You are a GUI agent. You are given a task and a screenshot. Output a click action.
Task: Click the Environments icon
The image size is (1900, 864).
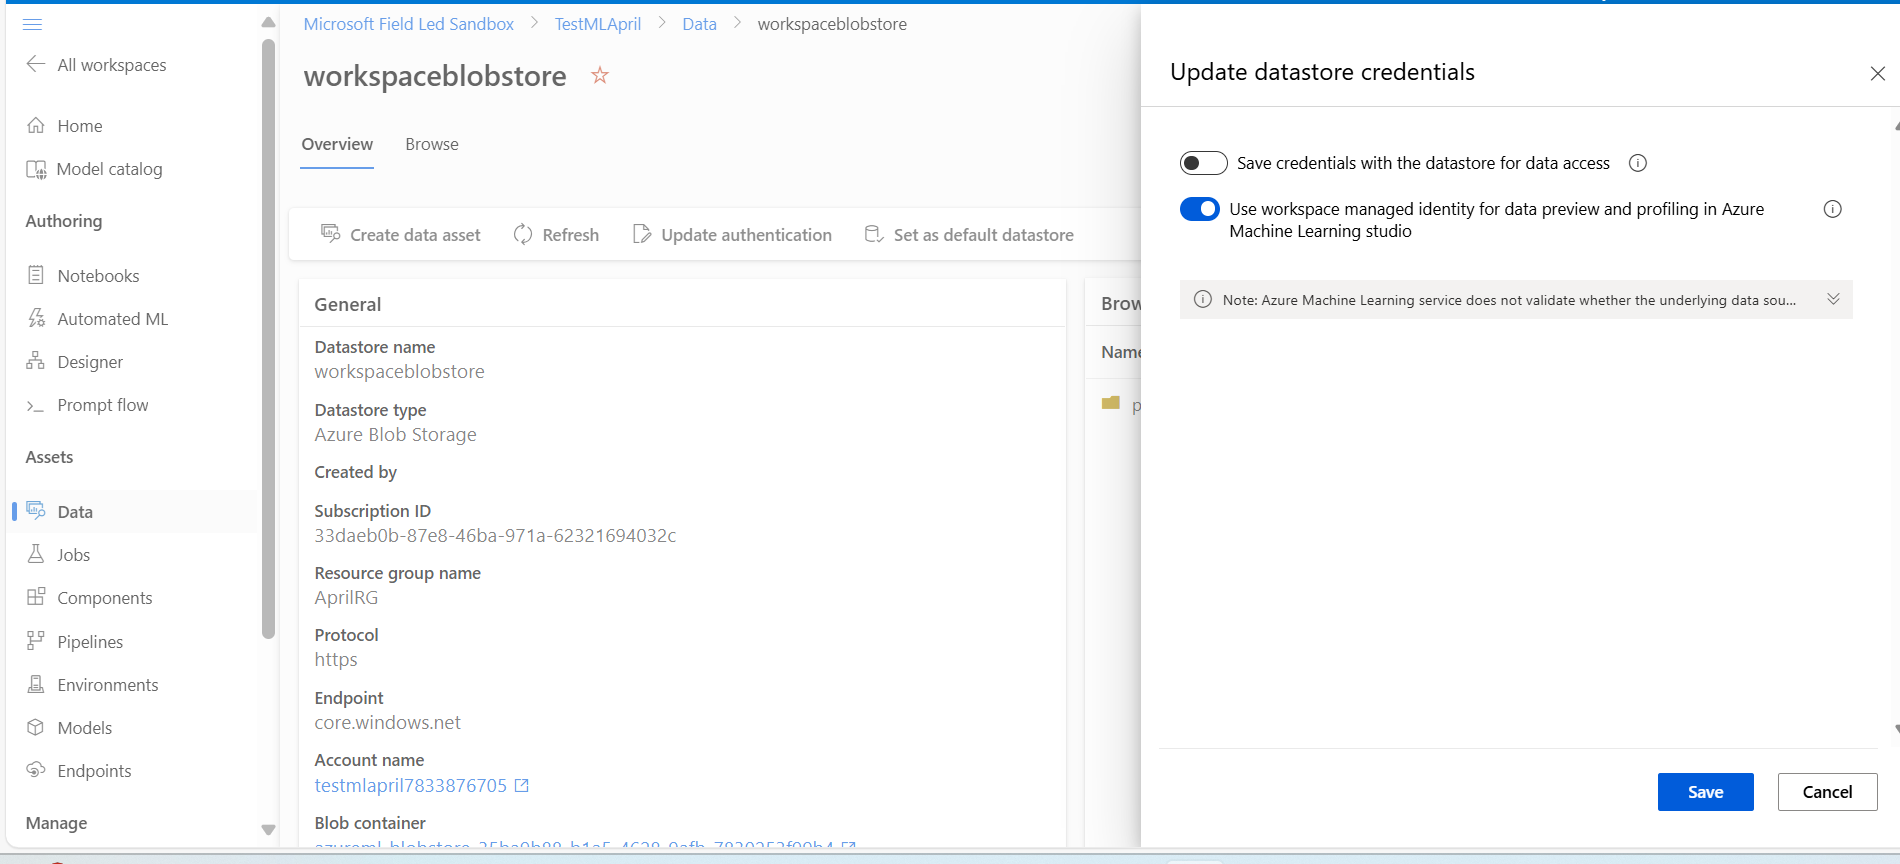point(36,684)
